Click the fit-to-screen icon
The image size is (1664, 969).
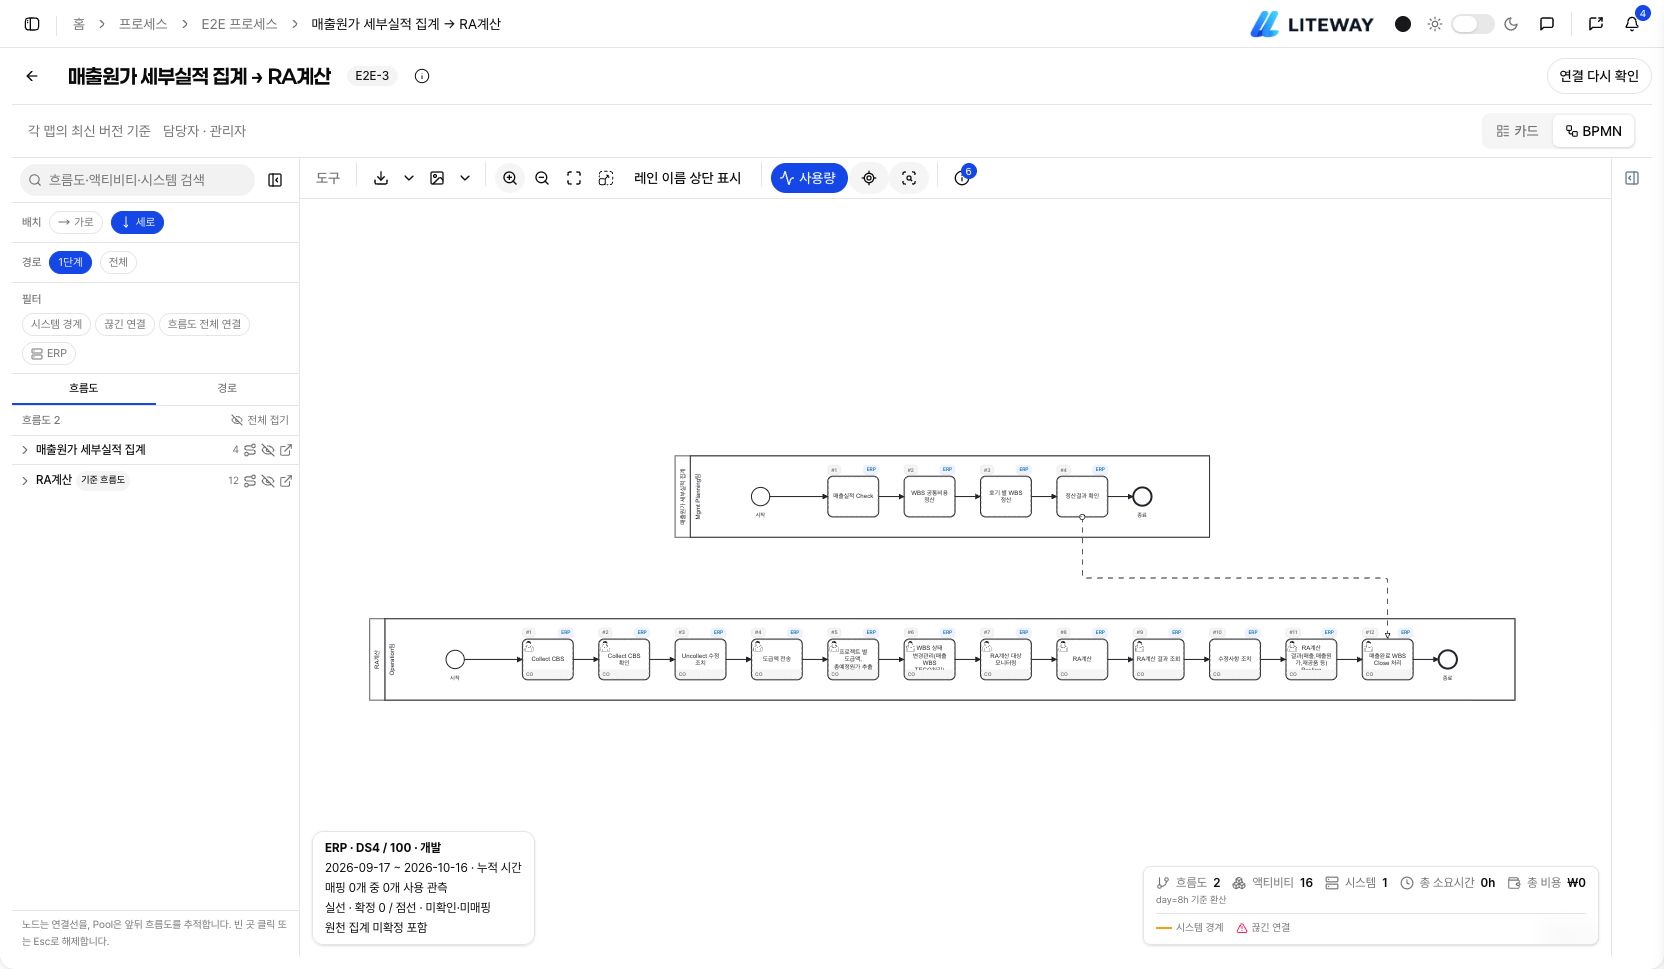pos(574,178)
